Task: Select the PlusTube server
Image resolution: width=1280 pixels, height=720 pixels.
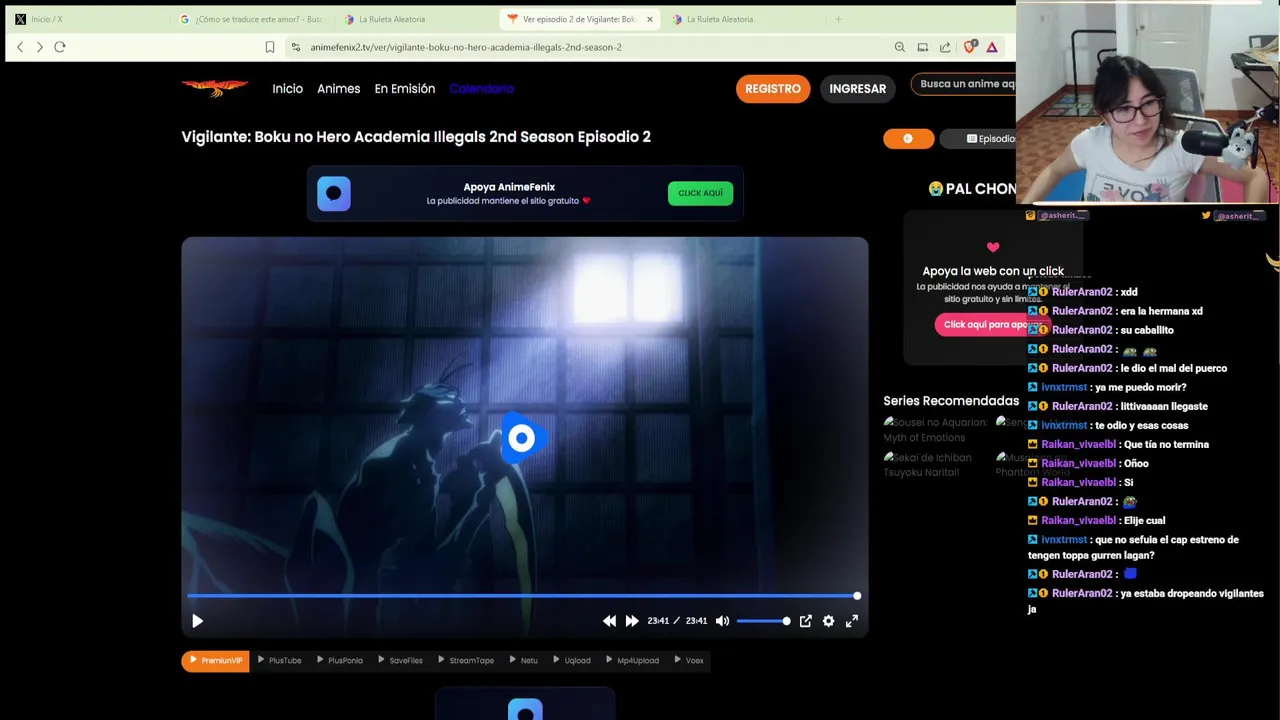Action: coord(279,660)
